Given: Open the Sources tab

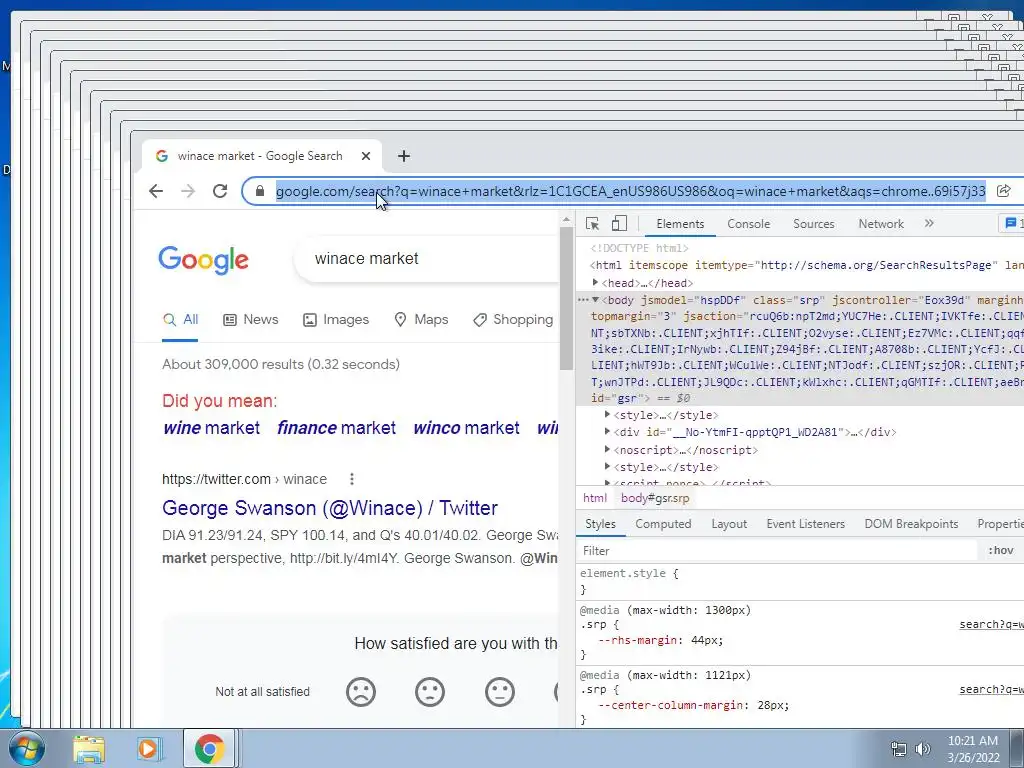Looking at the screenshot, I should pos(813,224).
